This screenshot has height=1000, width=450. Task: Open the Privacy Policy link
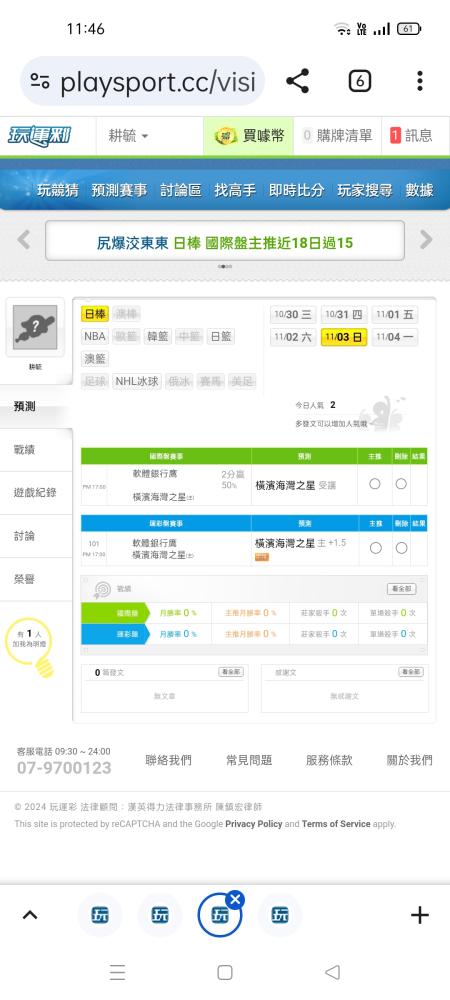click(x=254, y=824)
